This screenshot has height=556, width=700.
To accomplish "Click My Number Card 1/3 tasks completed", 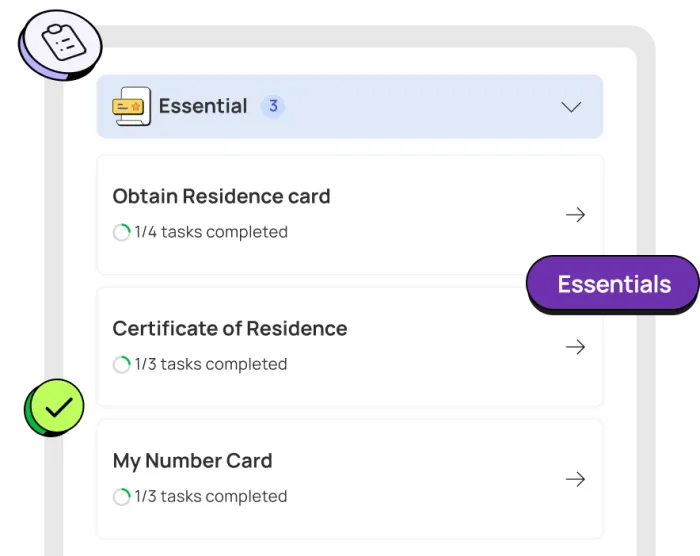I will pos(211,497).
